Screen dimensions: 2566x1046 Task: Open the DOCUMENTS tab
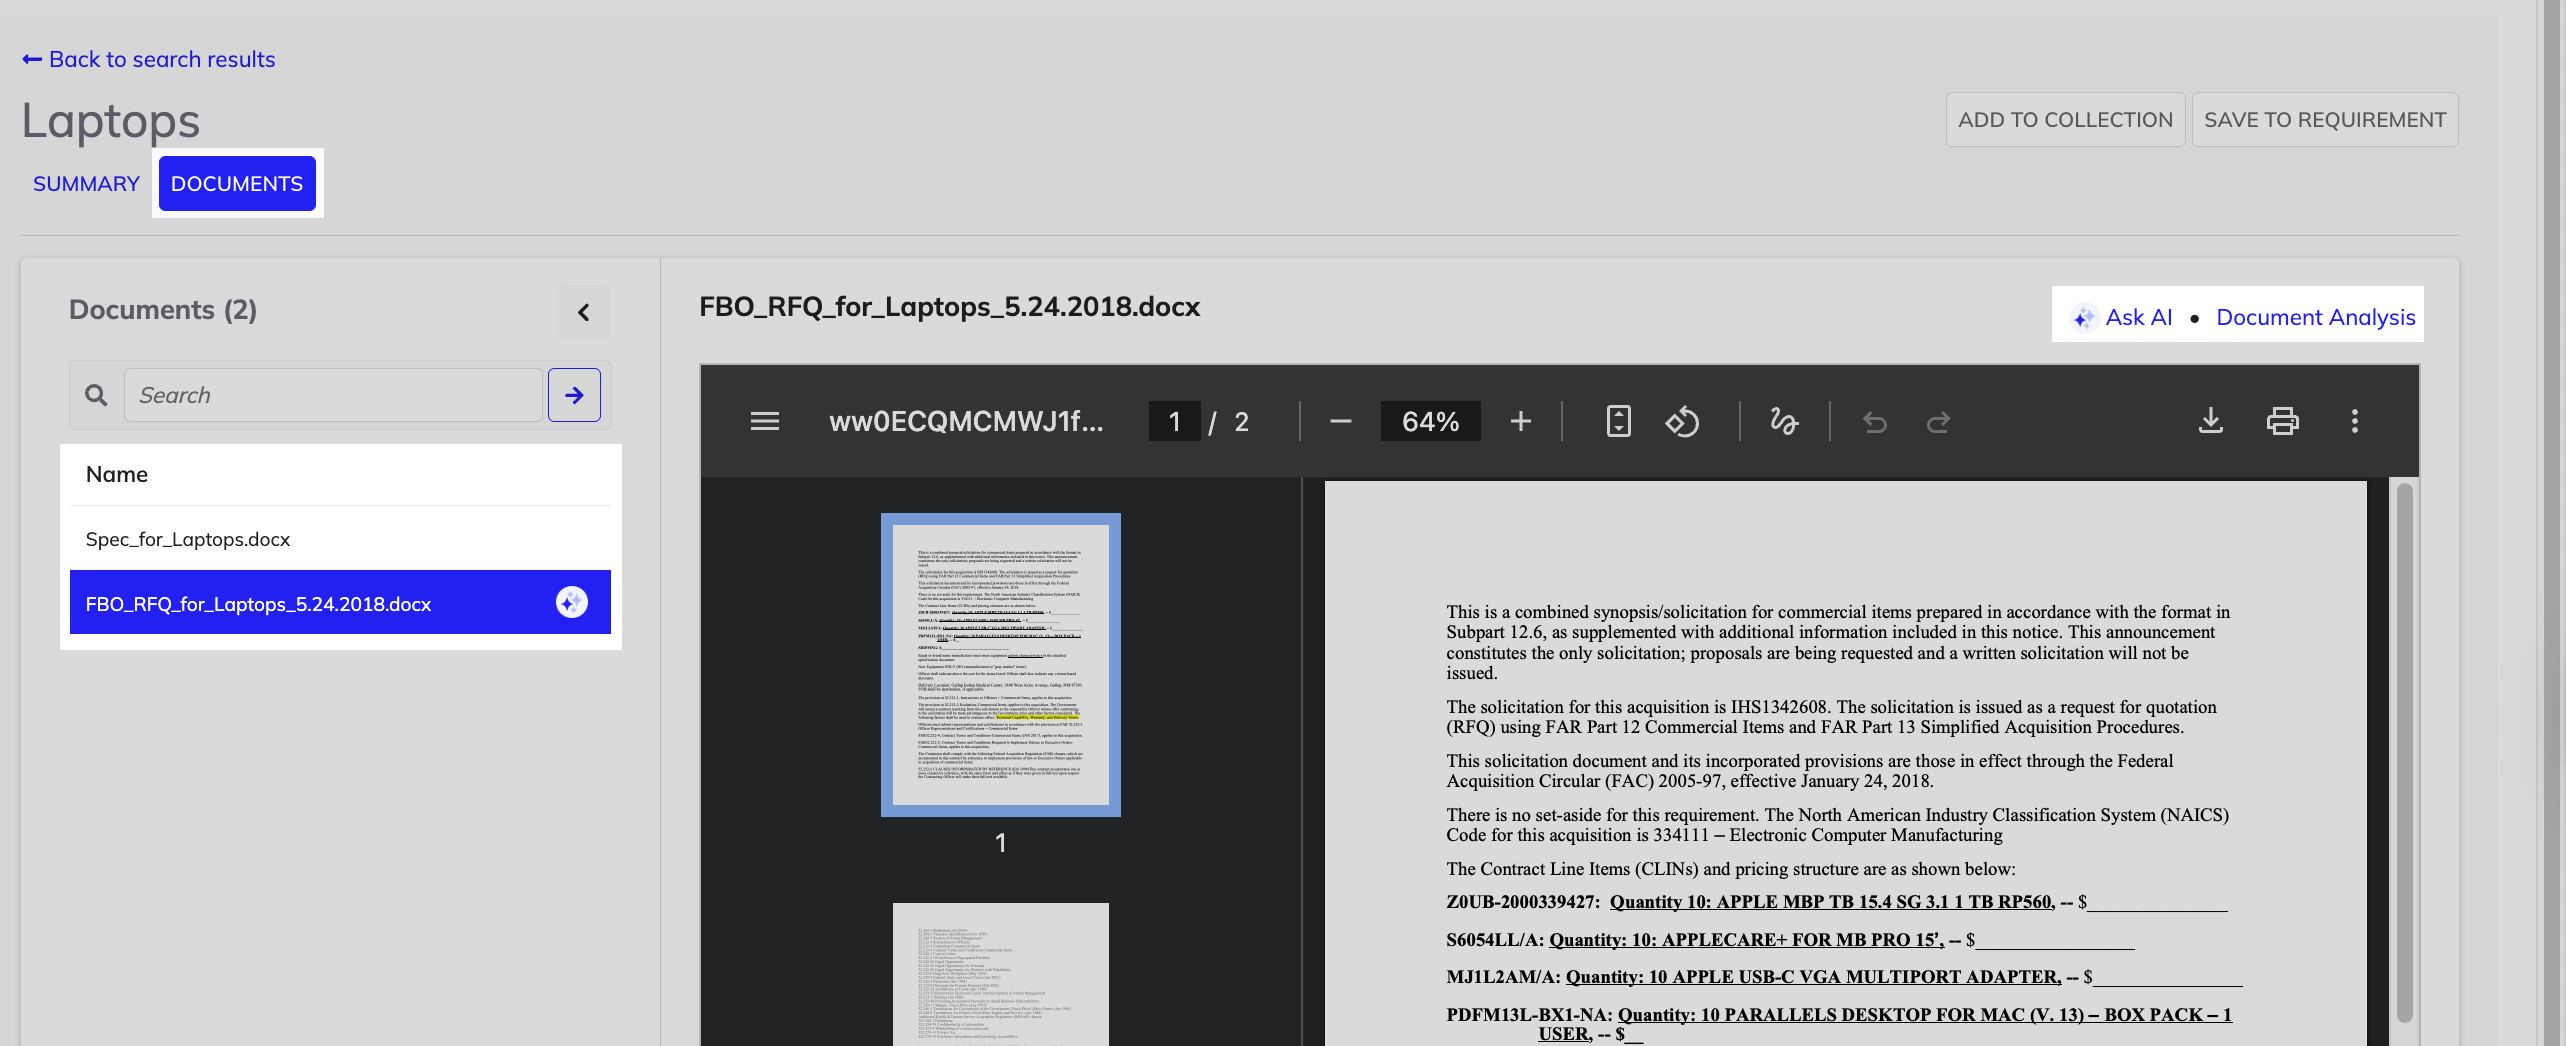click(x=237, y=184)
